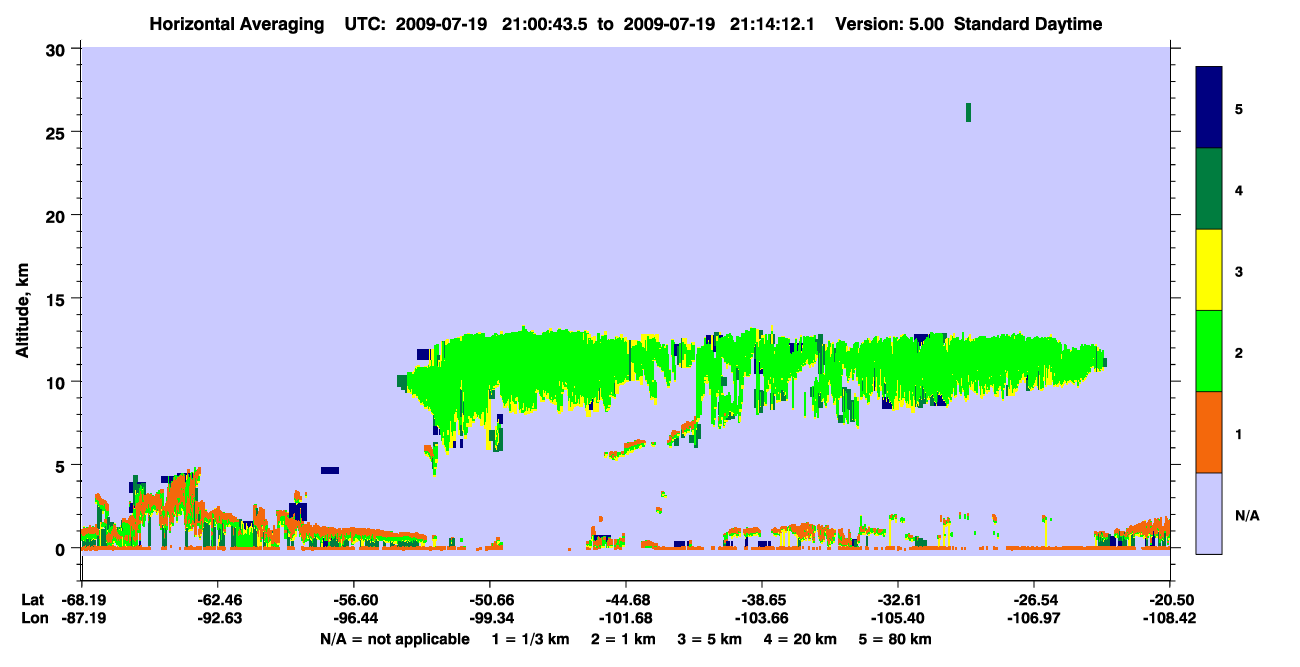
Task: Click the 'Lat' row label
Action: 32,600
